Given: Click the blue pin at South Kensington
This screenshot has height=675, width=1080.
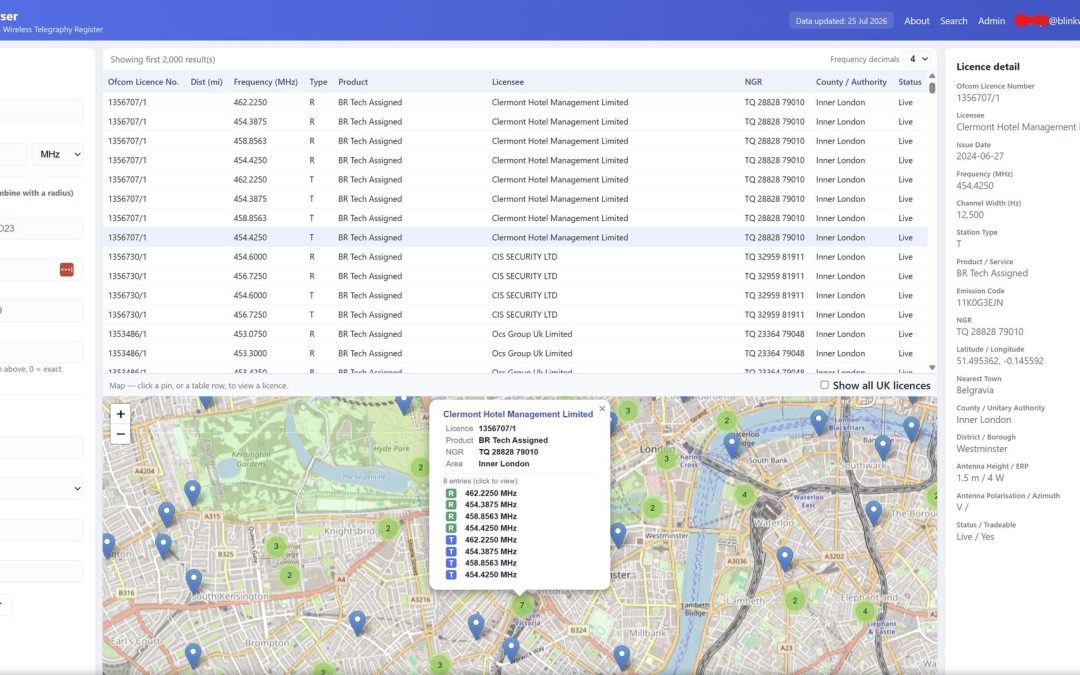Looking at the screenshot, I should [x=194, y=581].
